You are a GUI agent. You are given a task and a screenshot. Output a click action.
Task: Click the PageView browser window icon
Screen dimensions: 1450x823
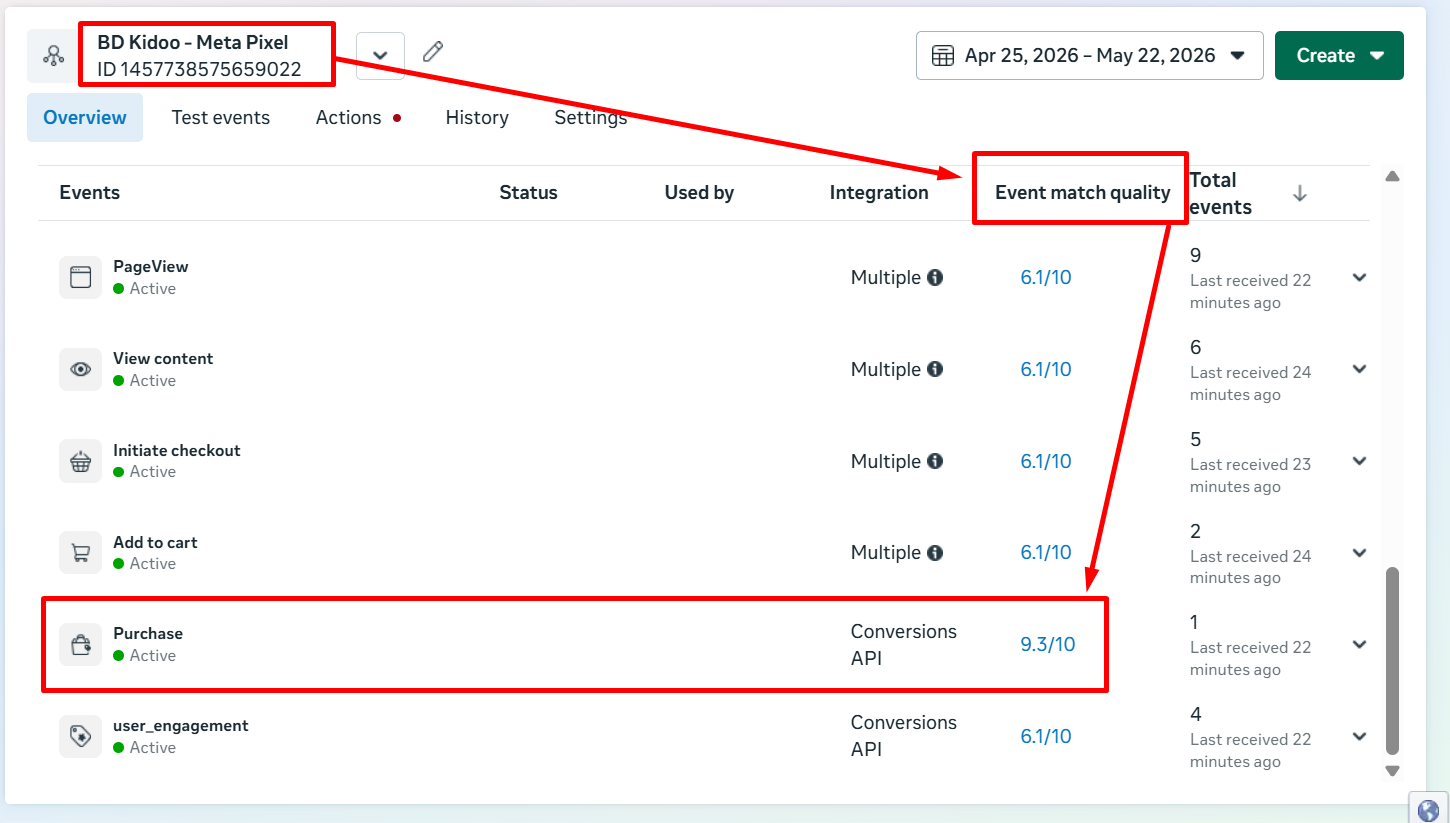[x=80, y=277]
